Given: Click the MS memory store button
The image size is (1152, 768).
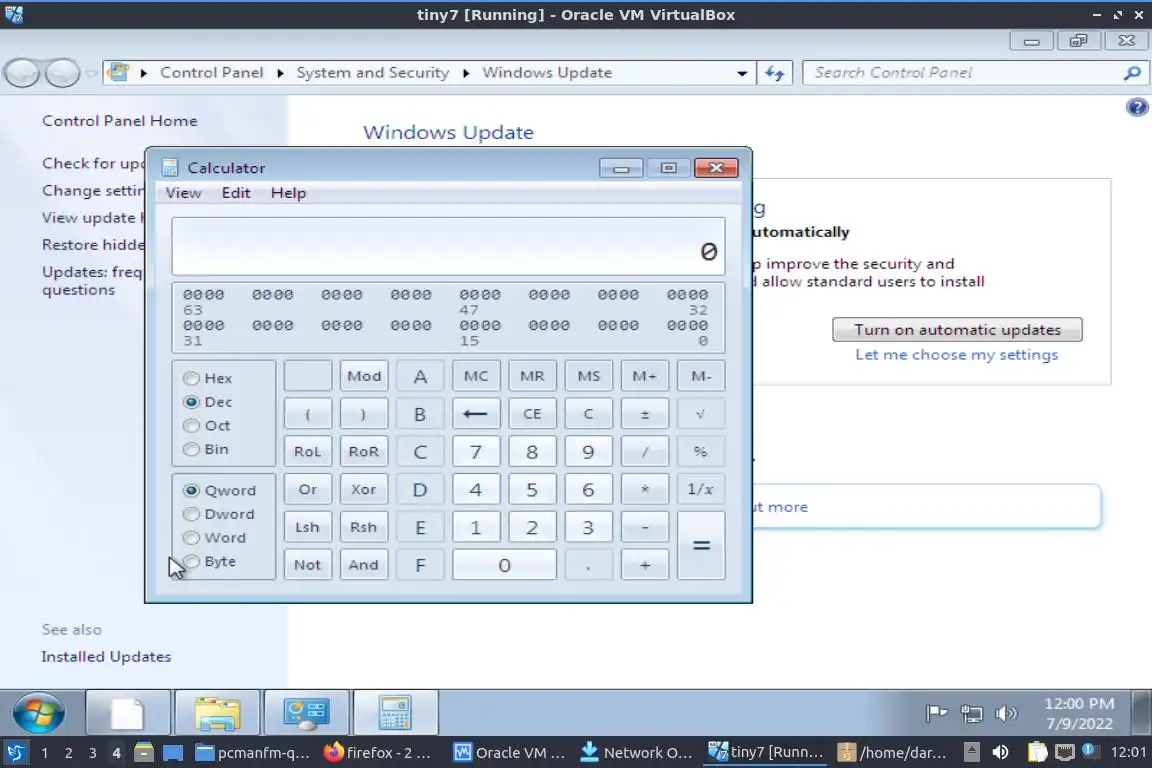Looking at the screenshot, I should point(588,376).
